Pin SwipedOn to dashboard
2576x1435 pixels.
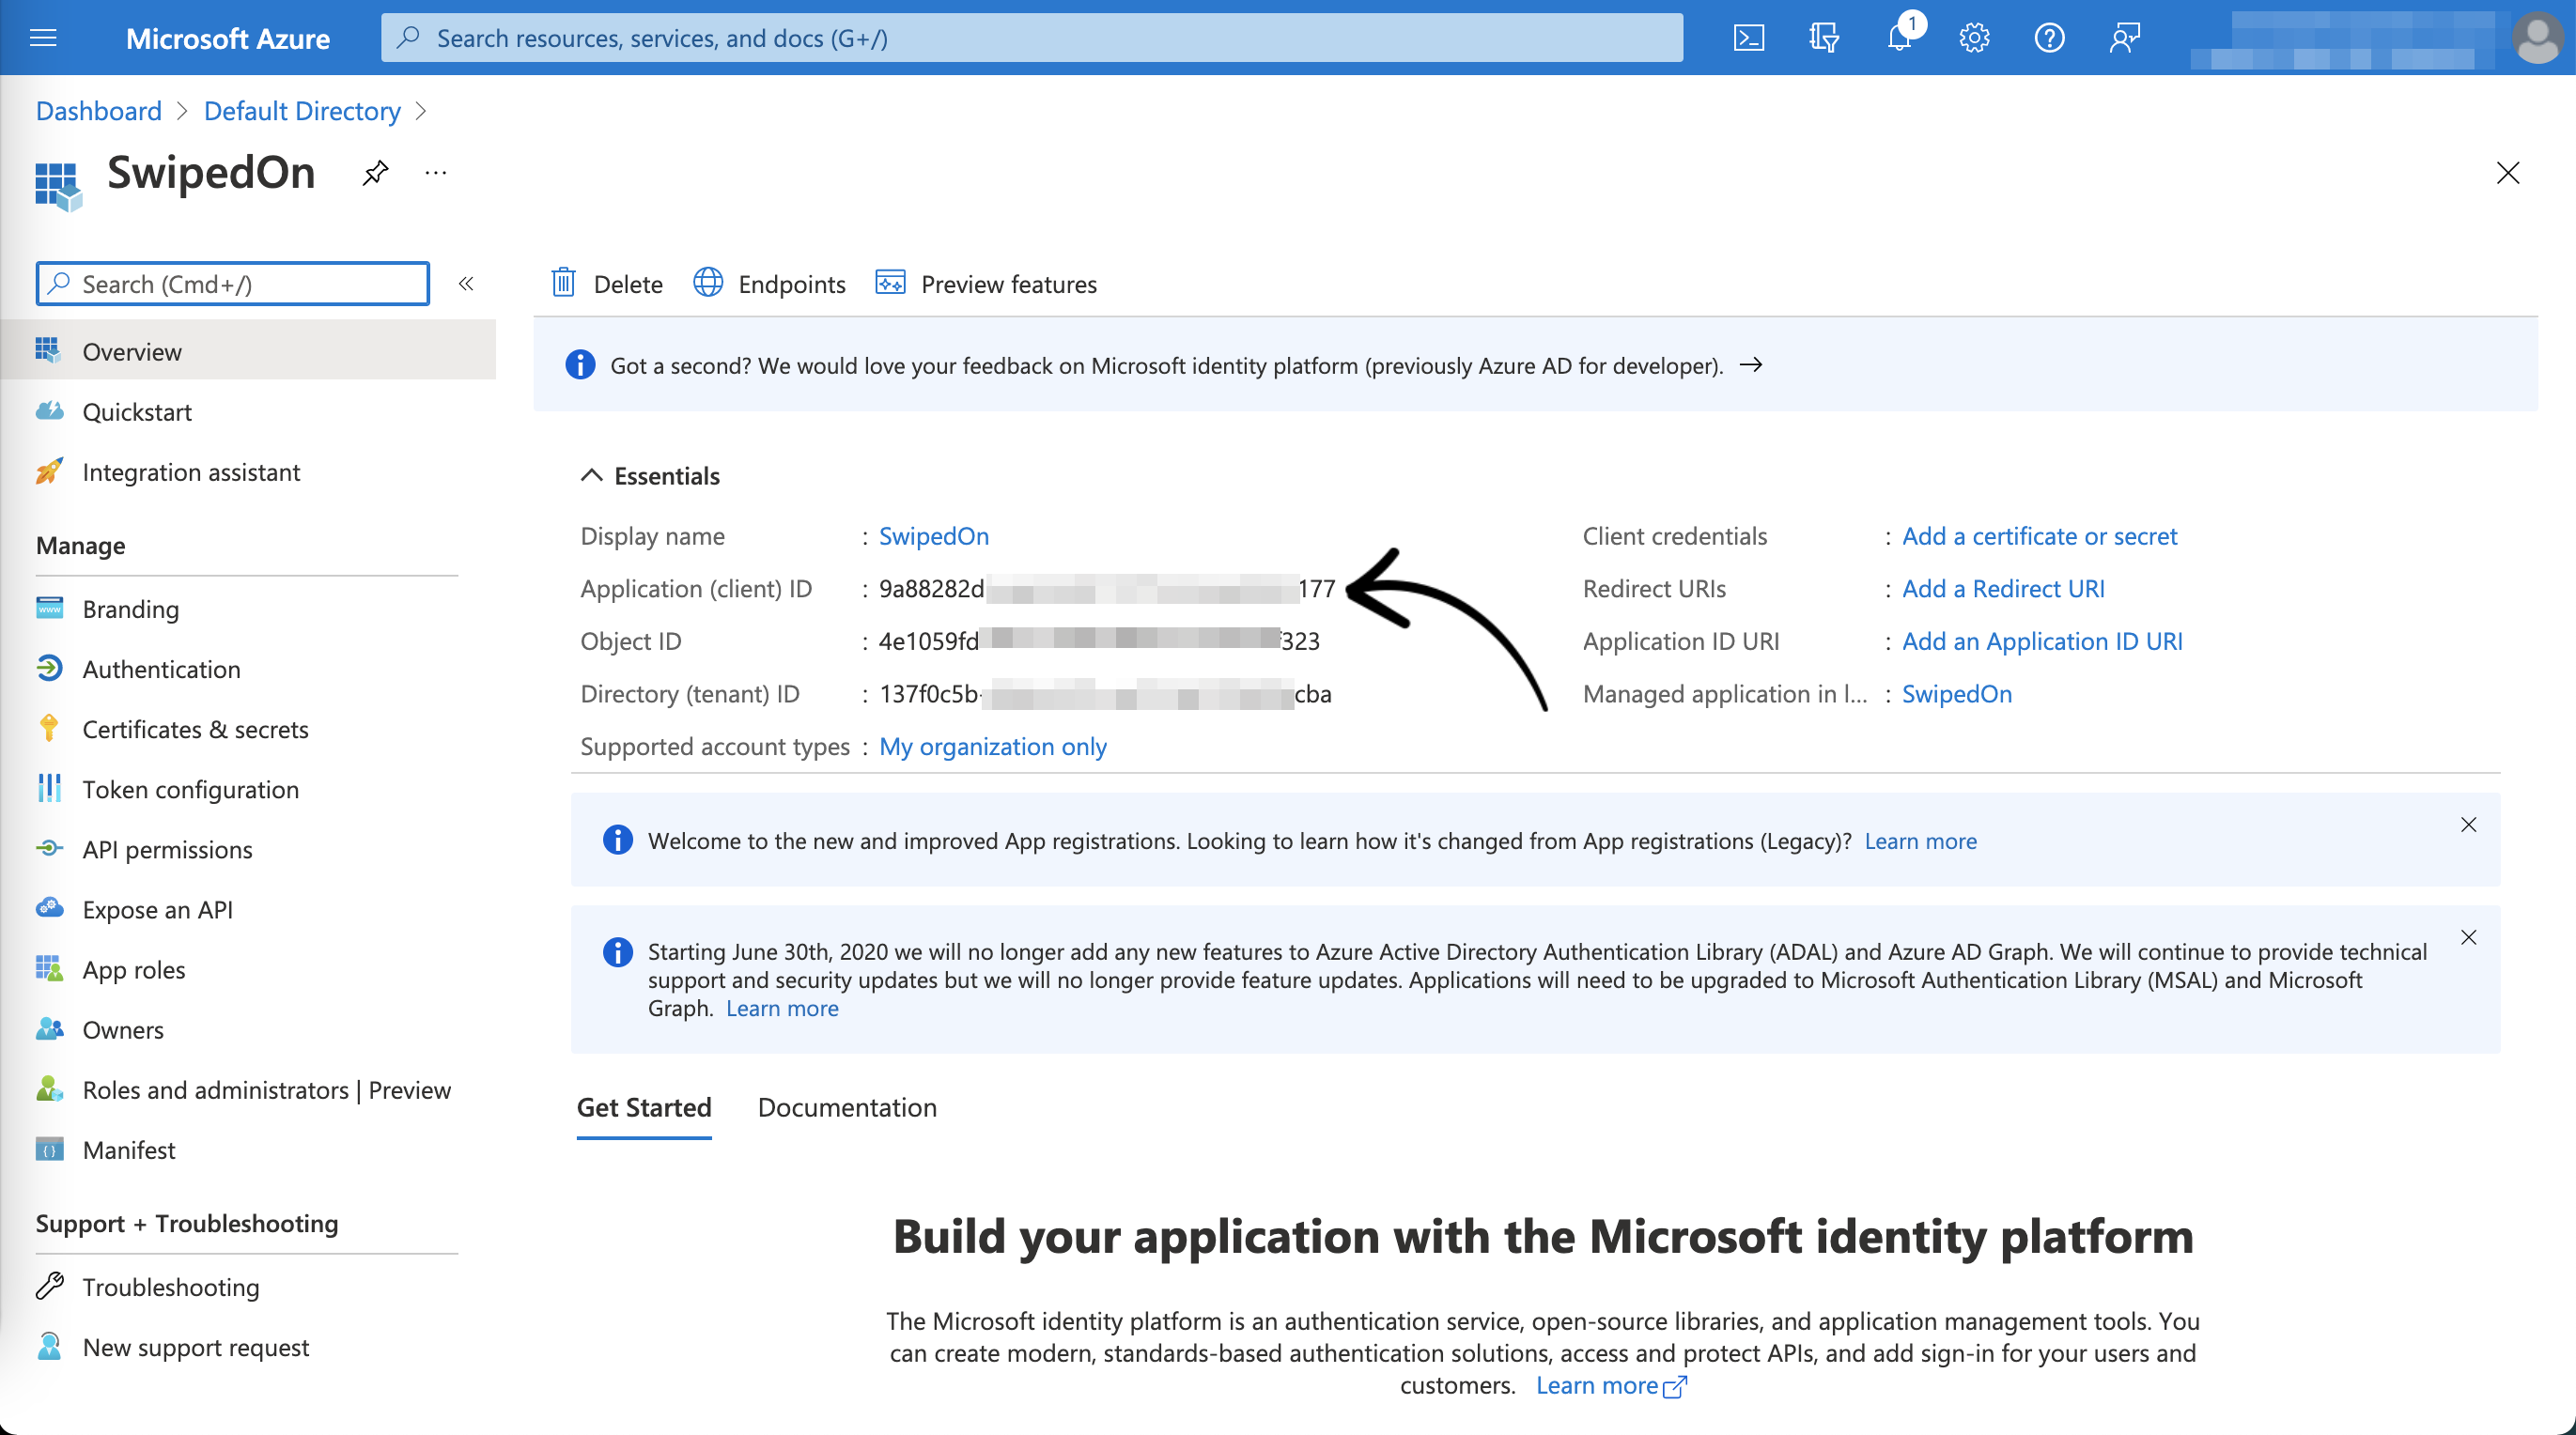click(375, 173)
